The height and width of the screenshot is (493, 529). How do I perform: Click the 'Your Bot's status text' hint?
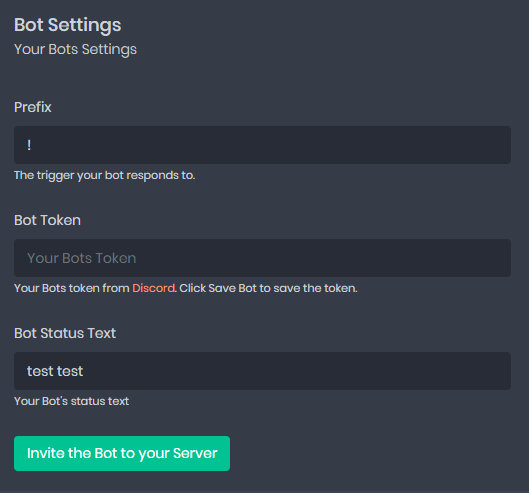pos(71,401)
